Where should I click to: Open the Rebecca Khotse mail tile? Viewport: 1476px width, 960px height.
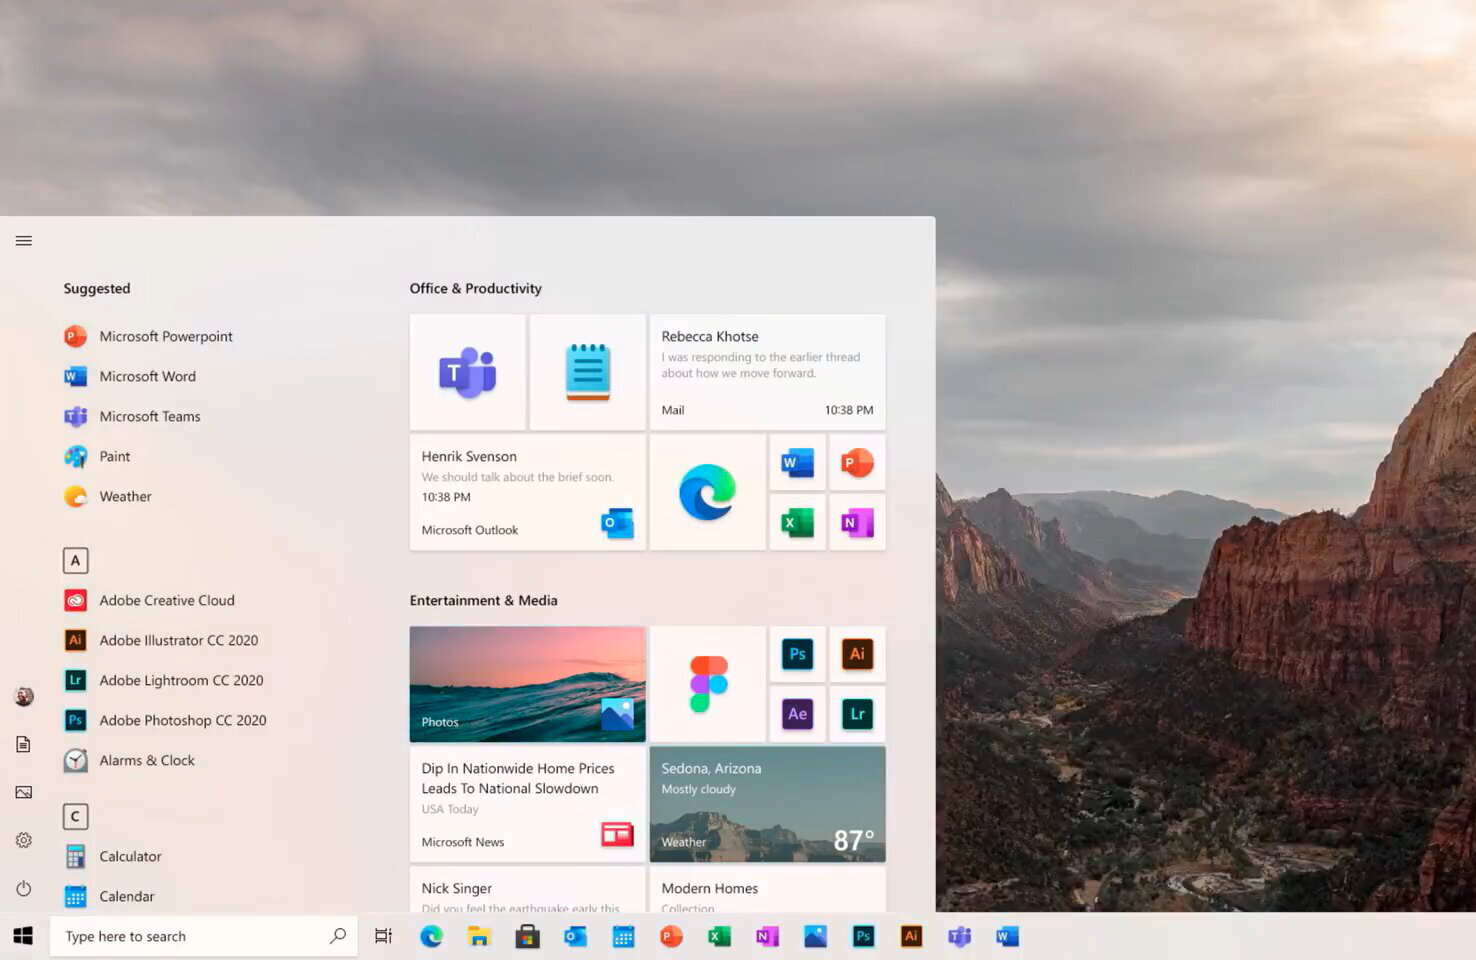pos(768,372)
